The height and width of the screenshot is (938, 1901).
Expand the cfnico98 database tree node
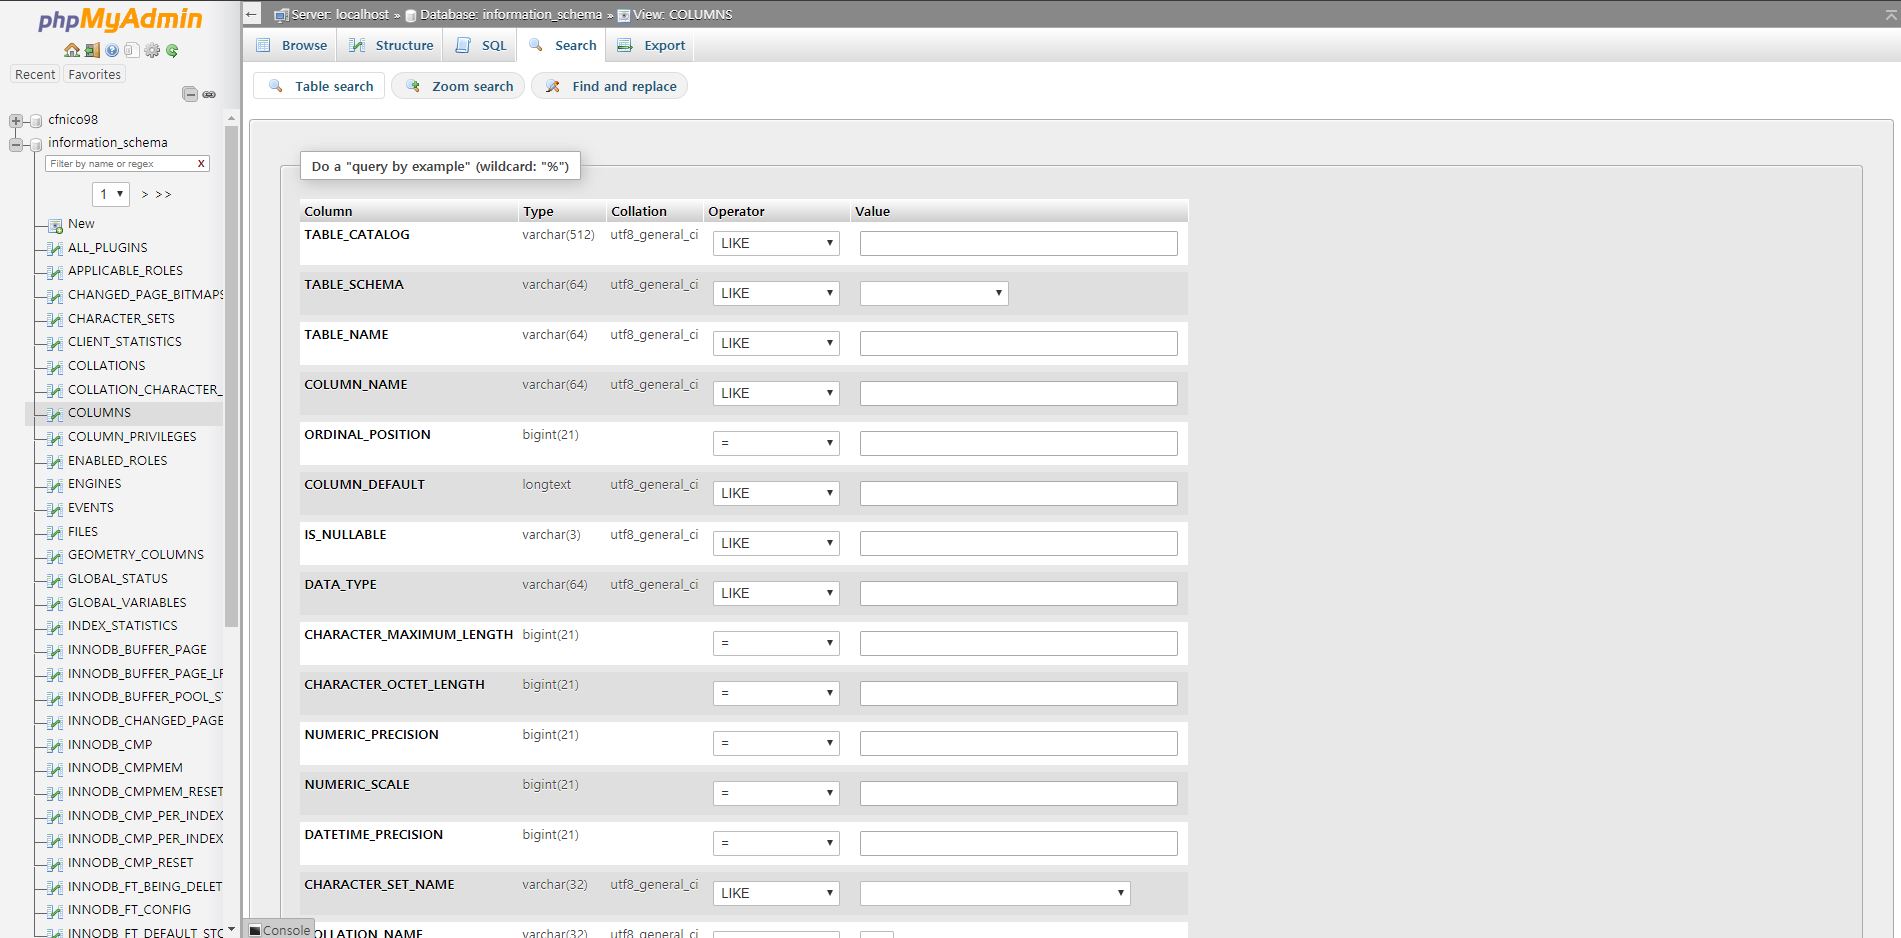16,120
